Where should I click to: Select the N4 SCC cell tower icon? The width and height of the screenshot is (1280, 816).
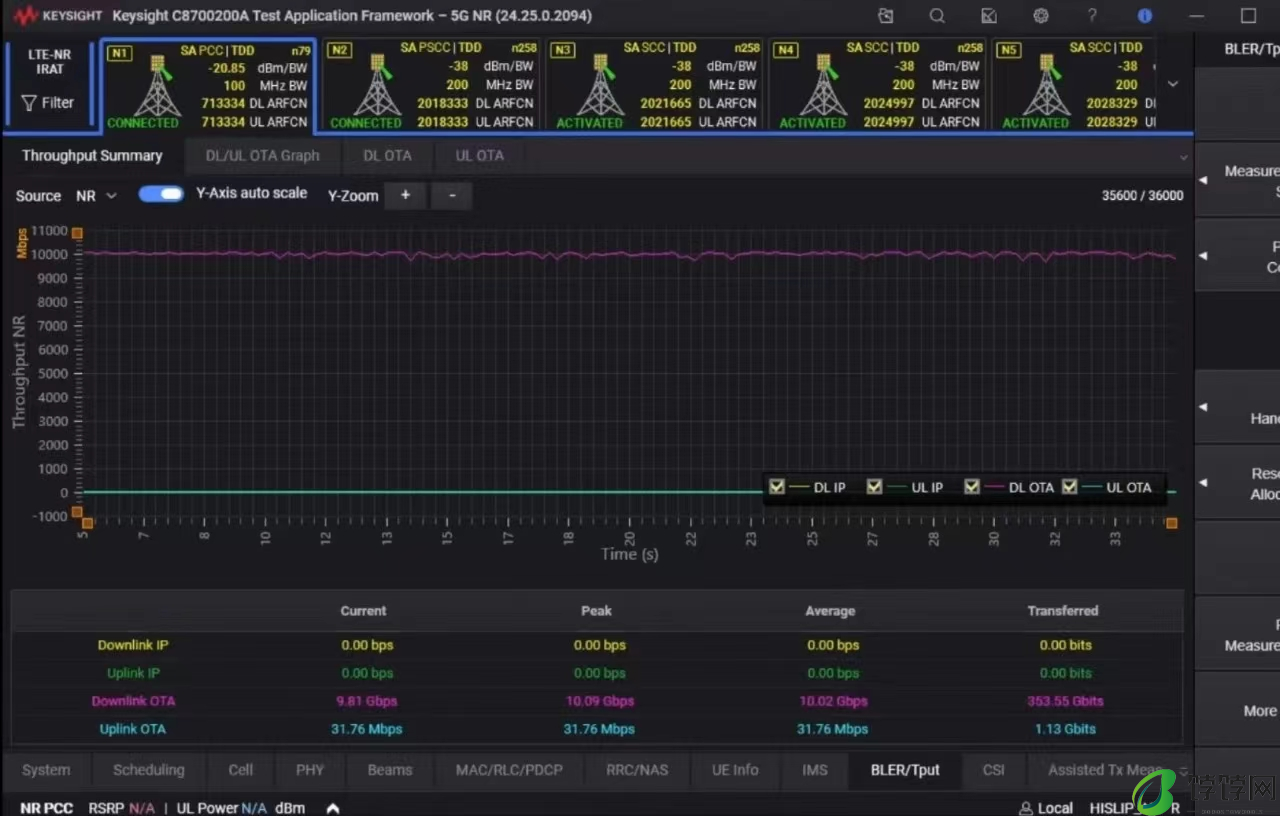[x=824, y=87]
